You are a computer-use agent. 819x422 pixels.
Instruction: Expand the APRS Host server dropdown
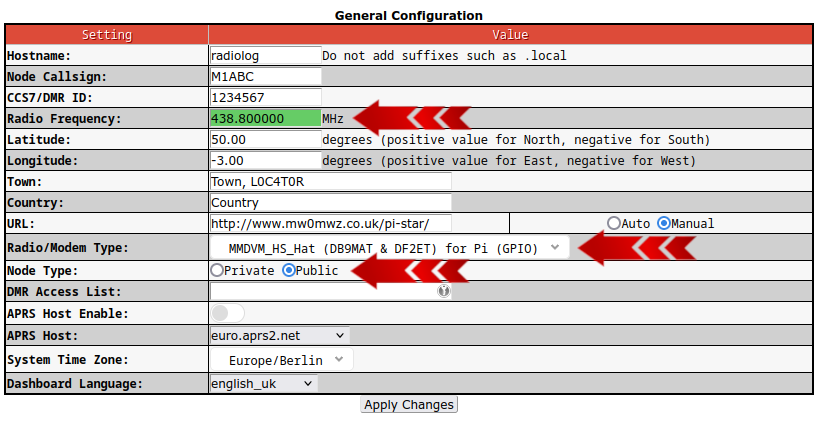(x=280, y=336)
